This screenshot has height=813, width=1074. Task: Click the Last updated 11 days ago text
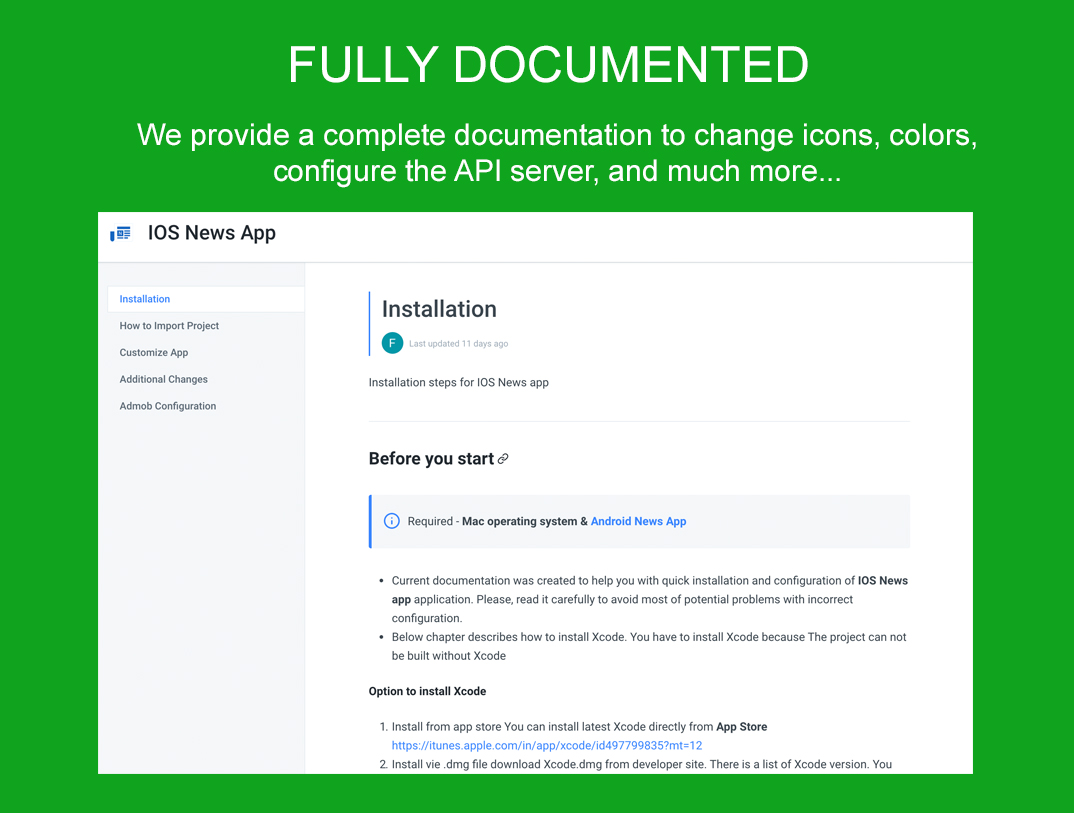(x=458, y=344)
